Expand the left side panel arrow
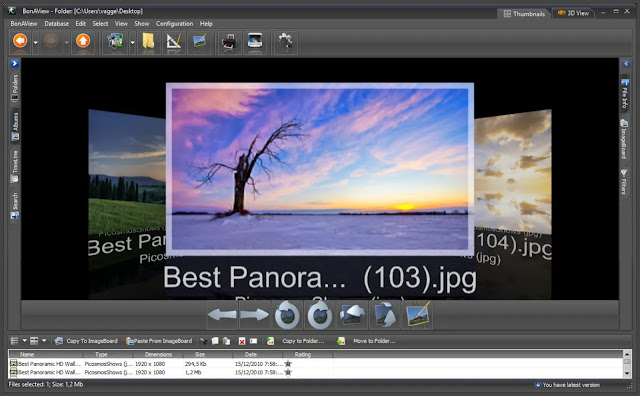 coord(14,63)
